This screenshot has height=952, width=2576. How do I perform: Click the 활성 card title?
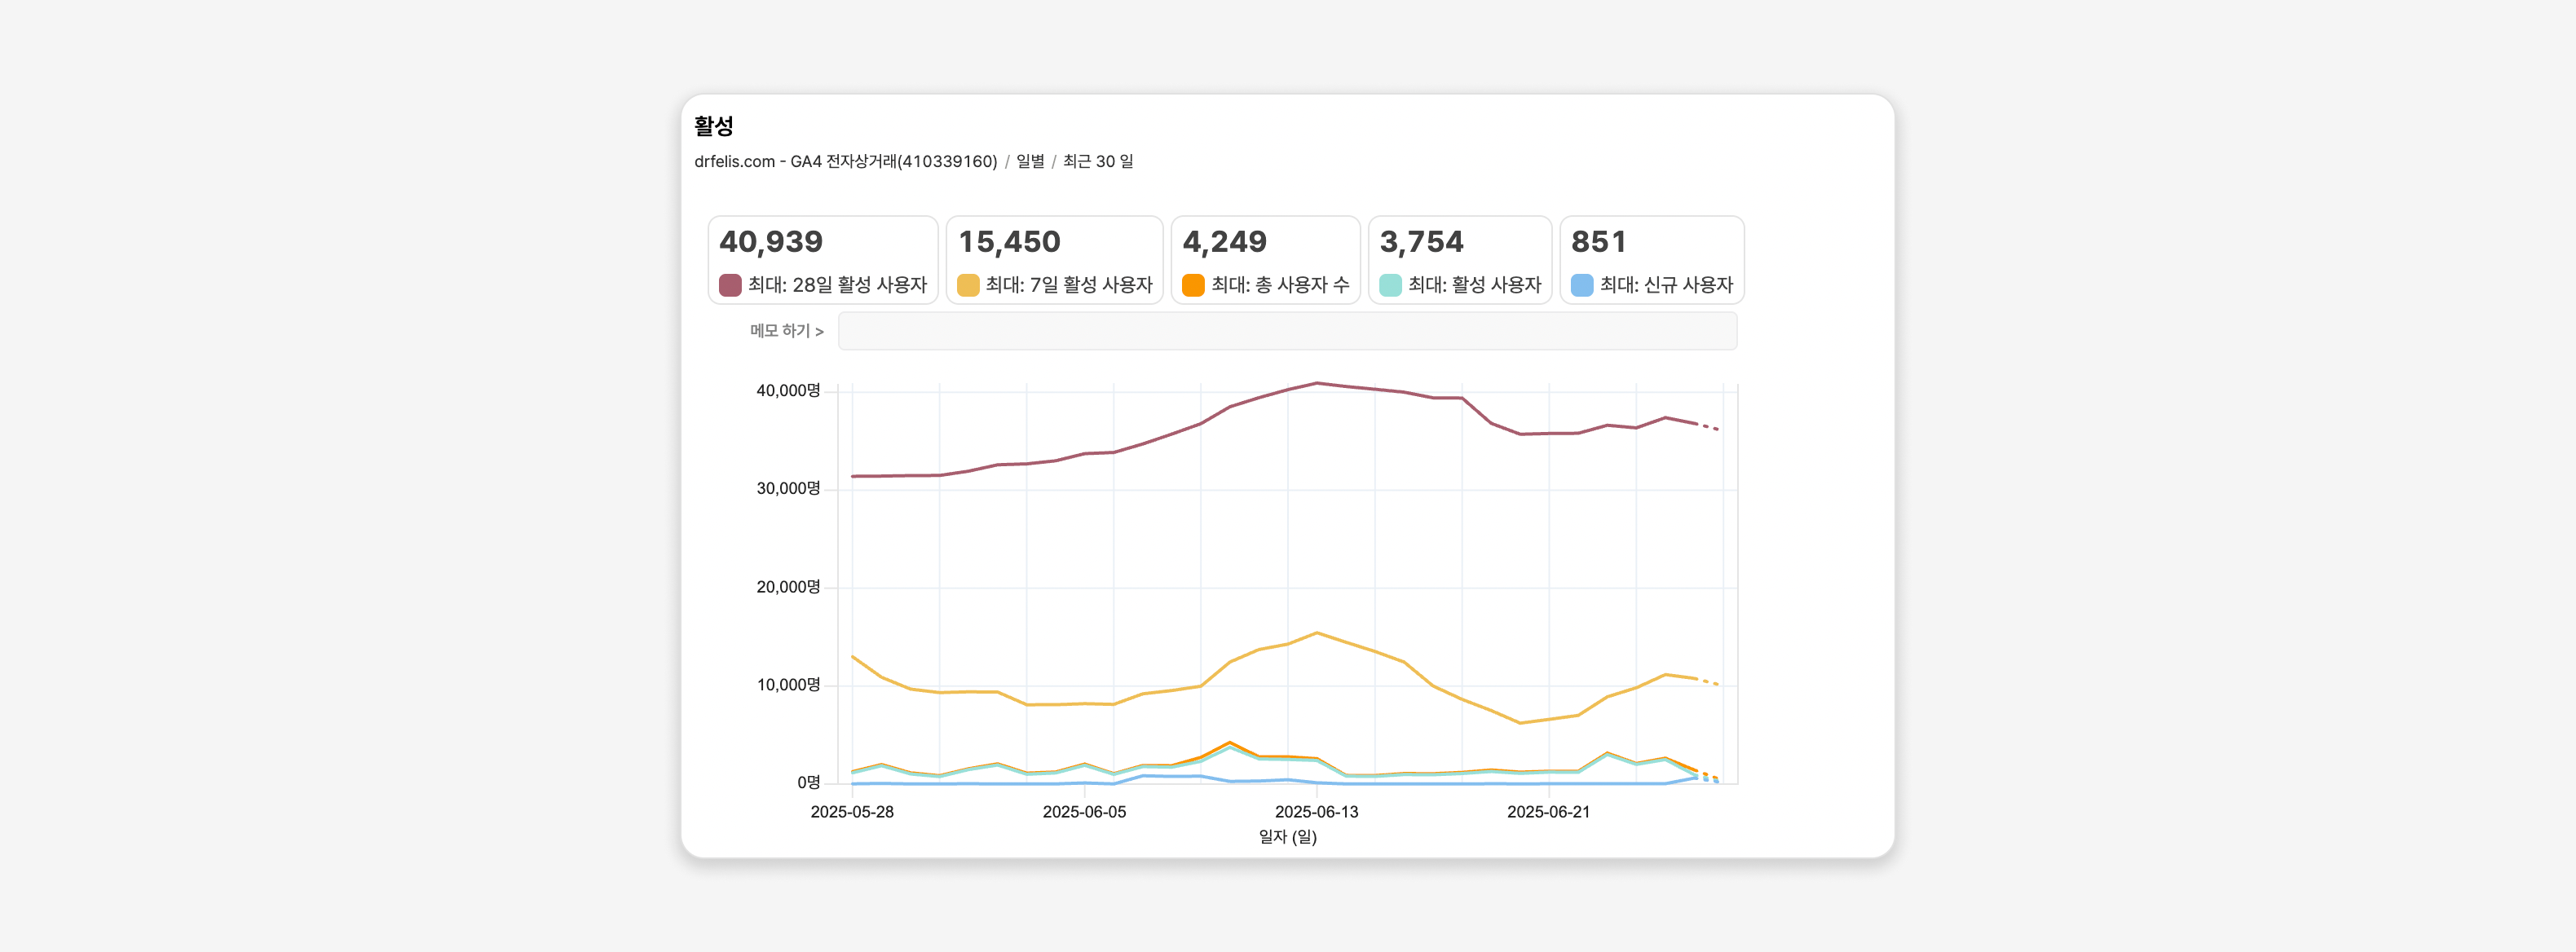(x=714, y=126)
